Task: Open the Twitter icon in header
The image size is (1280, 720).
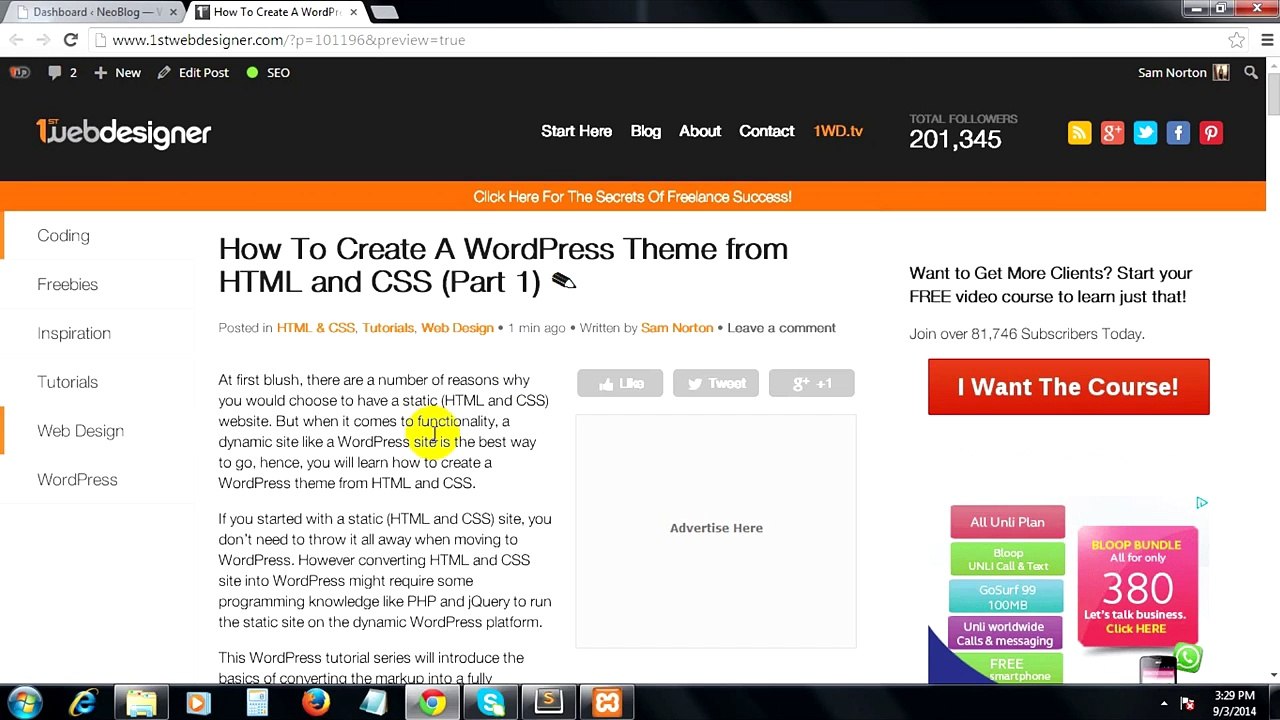Action: pyautogui.click(x=1145, y=133)
